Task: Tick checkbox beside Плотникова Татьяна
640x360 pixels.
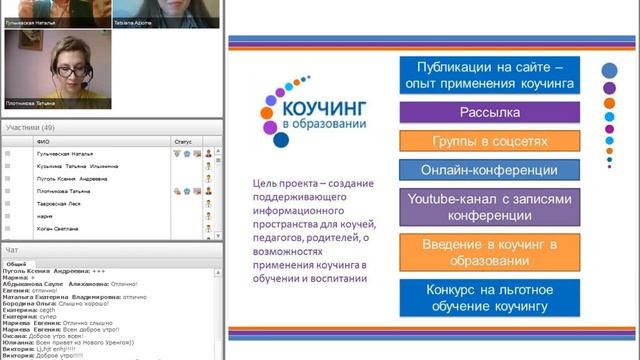Action: coord(7,191)
